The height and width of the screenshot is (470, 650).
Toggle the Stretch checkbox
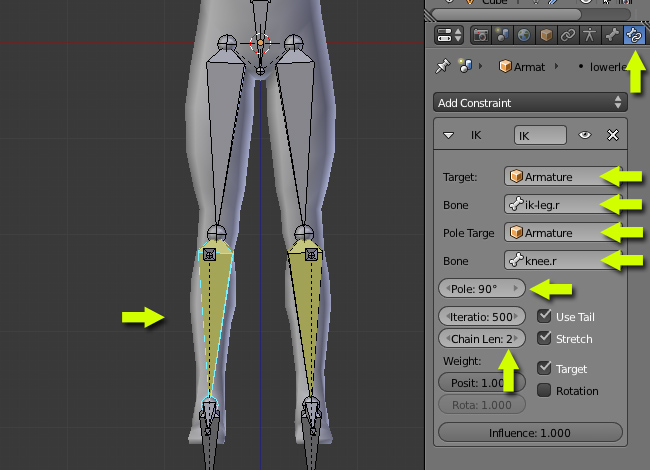coord(544,338)
